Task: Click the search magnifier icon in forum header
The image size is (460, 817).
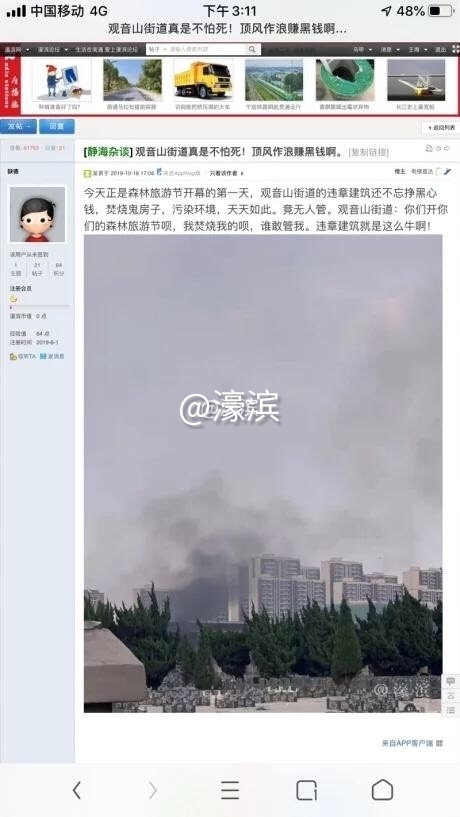Action: pyautogui.click(x=252, y=49)
